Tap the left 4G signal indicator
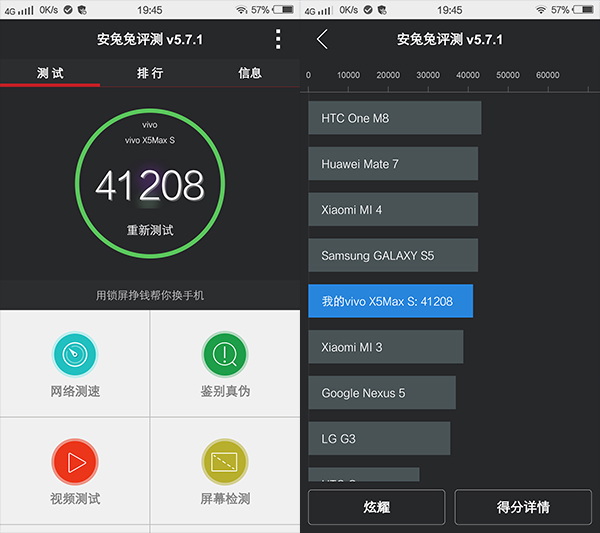 [19, 10]
